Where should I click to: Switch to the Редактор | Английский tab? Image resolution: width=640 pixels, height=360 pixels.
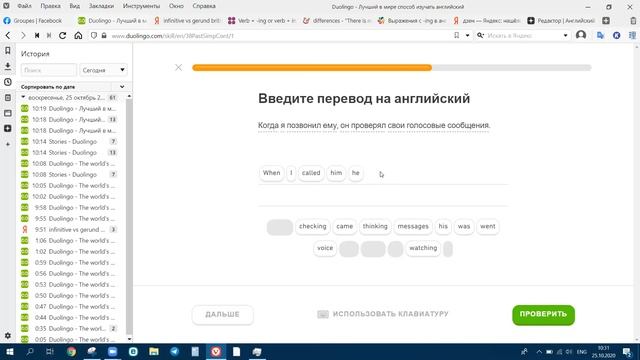tap(561, 20)
